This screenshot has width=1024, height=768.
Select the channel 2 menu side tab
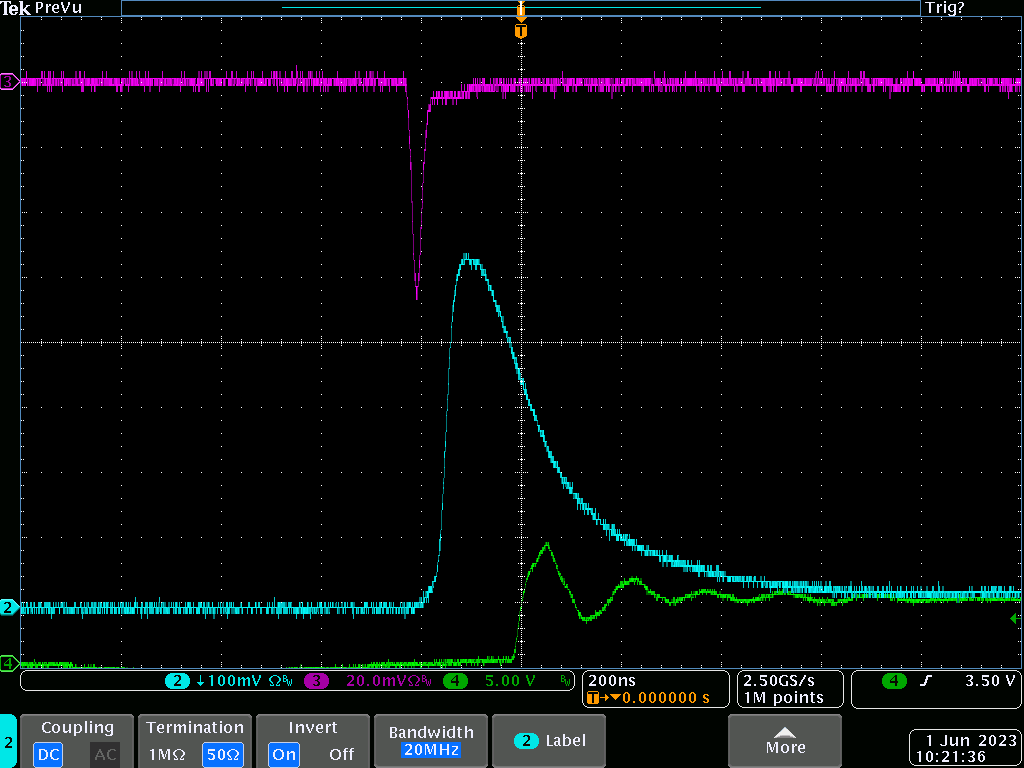coord(8,741)
